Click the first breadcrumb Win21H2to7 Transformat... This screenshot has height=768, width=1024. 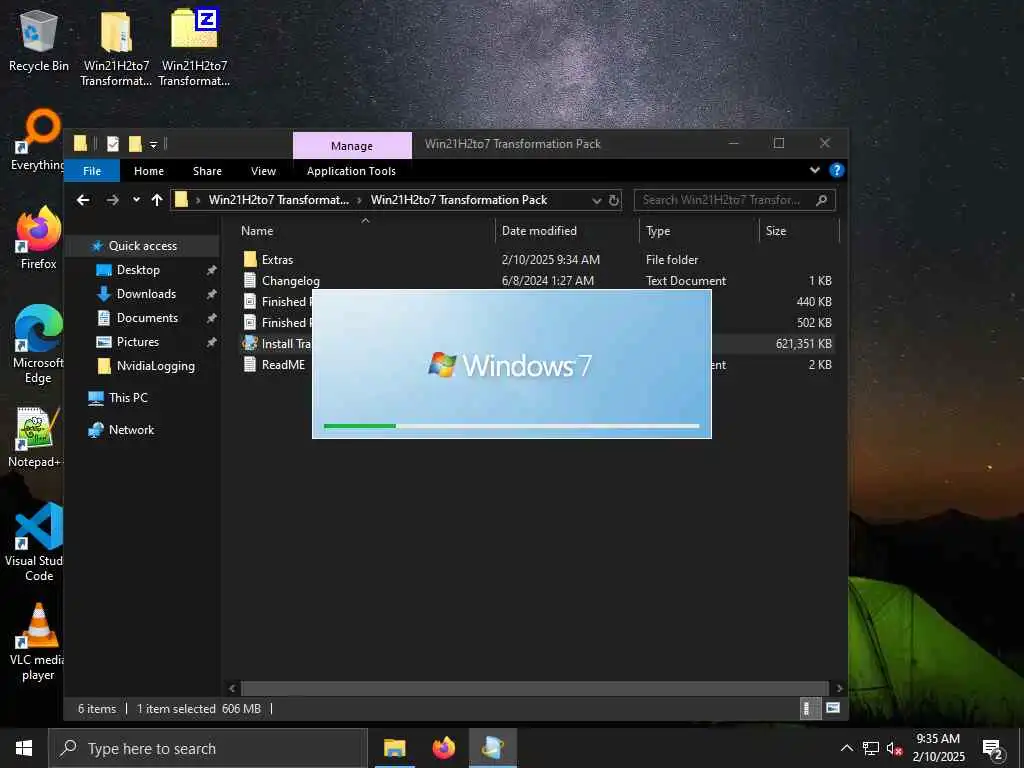tap(278, 200)
